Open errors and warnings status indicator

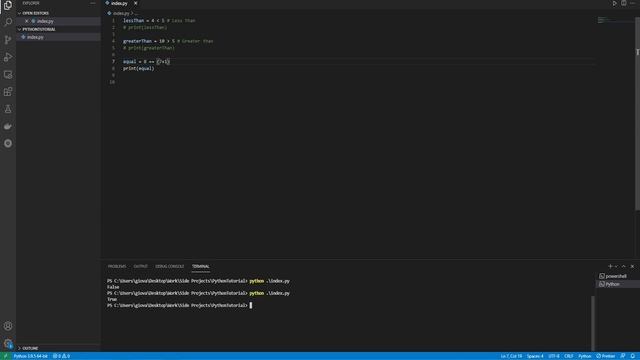click(61, 356)
